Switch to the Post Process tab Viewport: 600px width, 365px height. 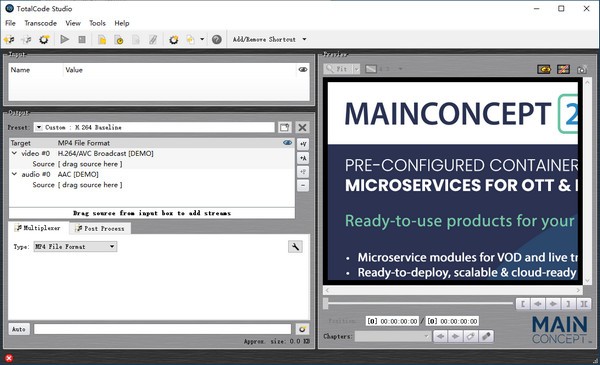tap(100, 228)
